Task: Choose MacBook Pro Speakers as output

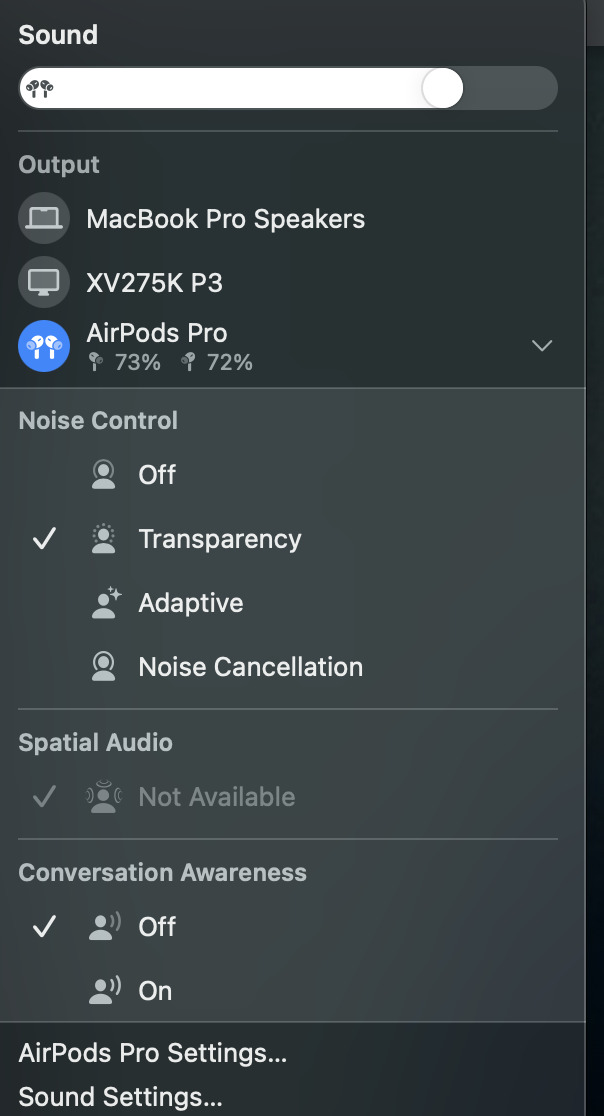Action: (225, 219)
